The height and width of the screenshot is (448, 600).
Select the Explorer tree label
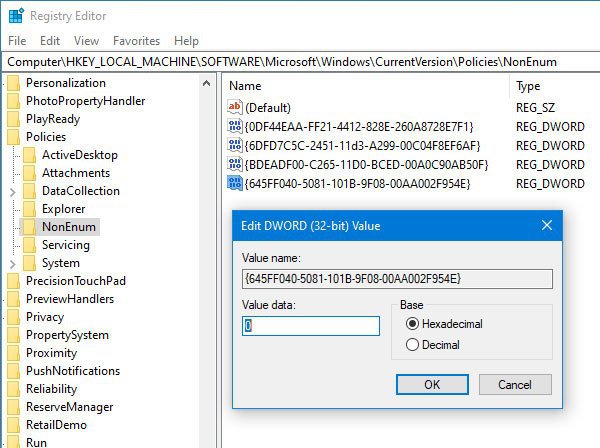(x=64, y=209)
